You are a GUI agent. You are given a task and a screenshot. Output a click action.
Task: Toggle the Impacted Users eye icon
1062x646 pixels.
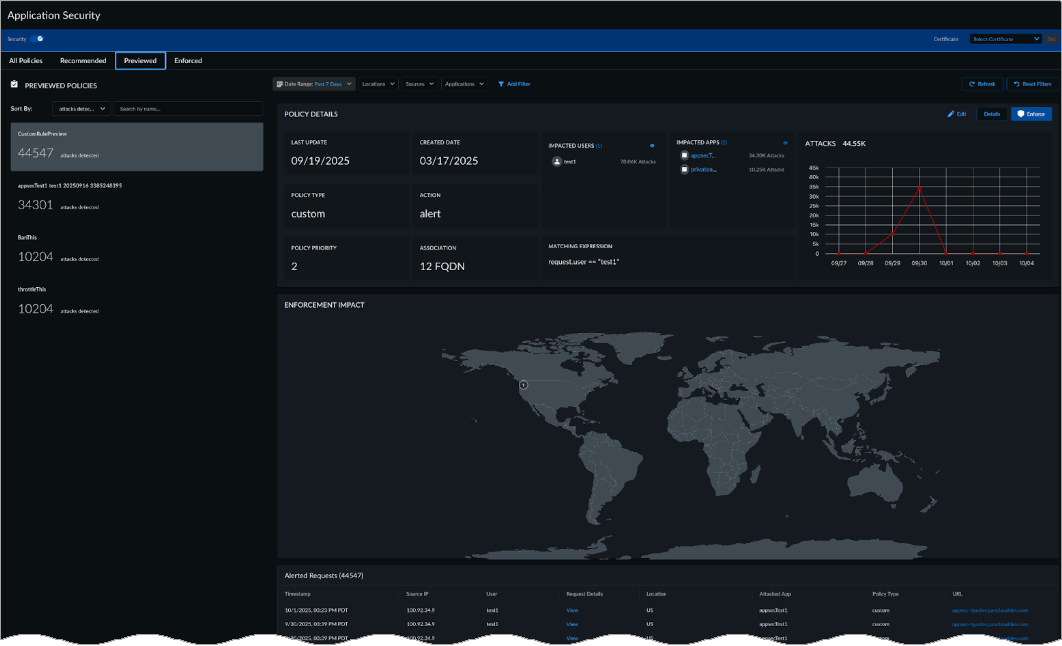[x=652, y=145]
